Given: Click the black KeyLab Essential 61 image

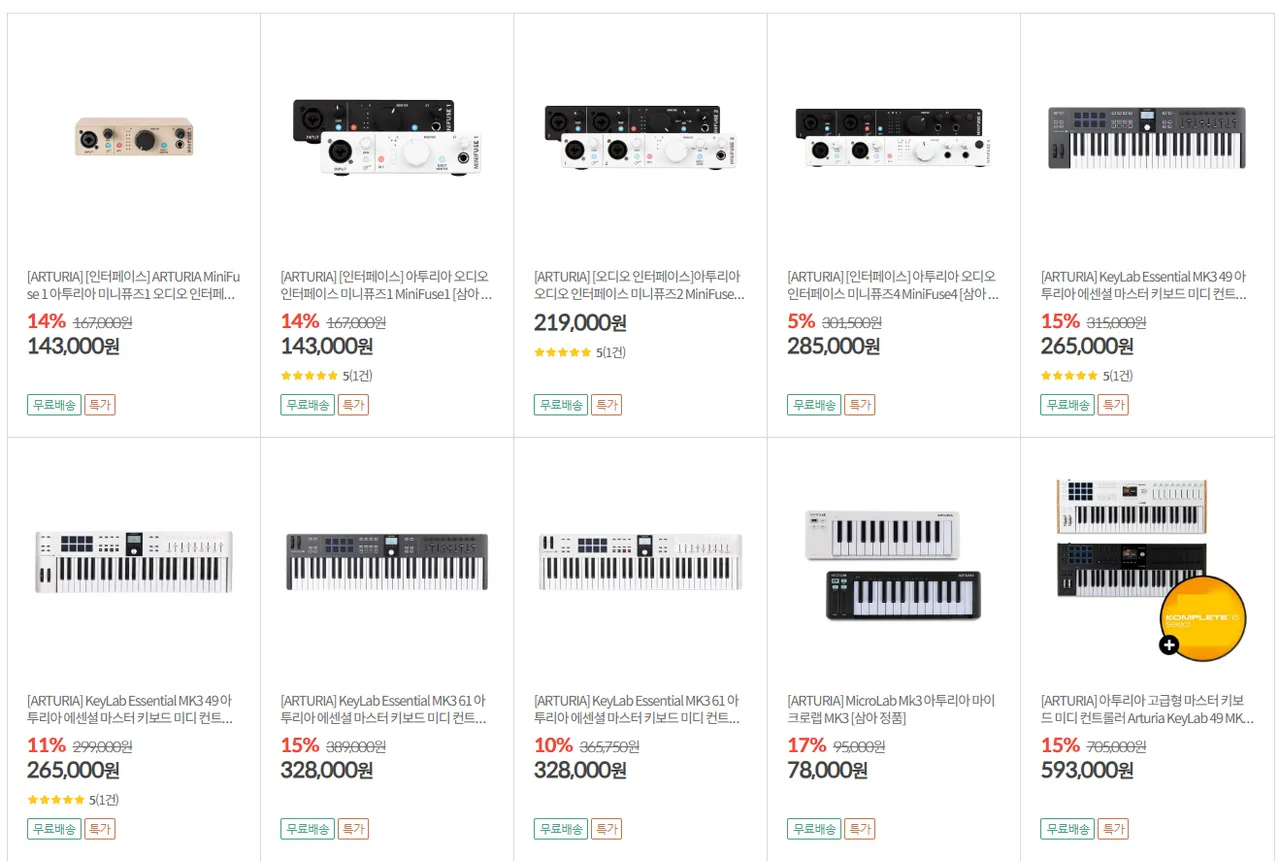Looking at the screenshot, I should coord(387,560).
